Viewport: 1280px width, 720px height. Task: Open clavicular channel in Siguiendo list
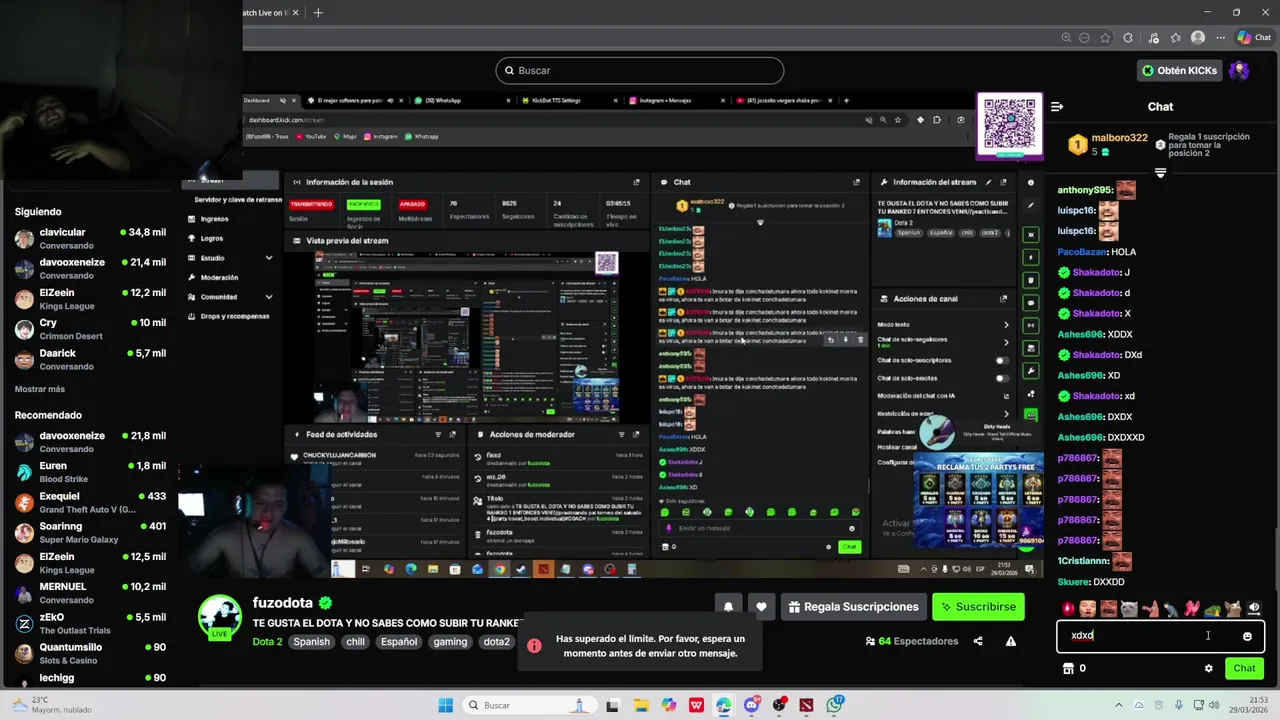pyautogui.click(x=90, y=239)
